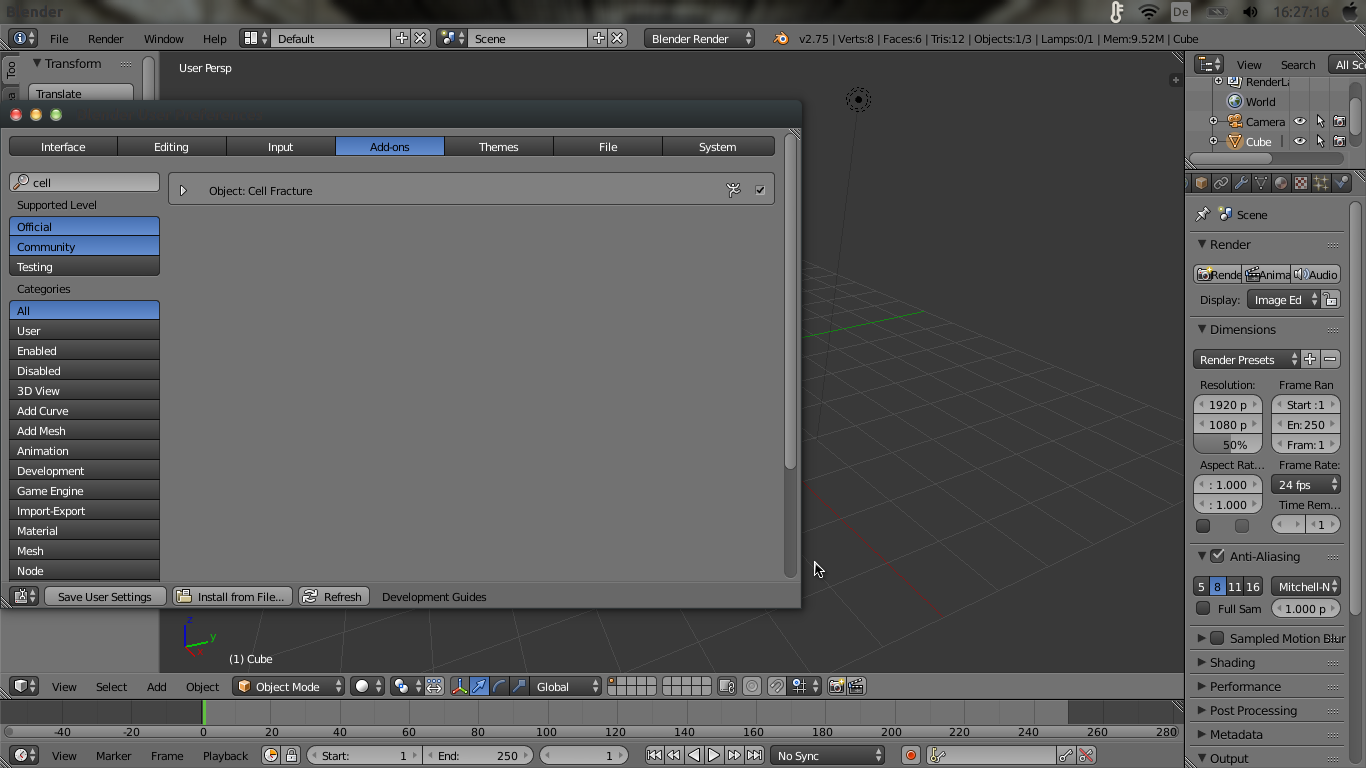The width and height of the screenshot is (1366, 768).
Task: Open the Render properties tab icon
Action: (x=1189, y=182)
